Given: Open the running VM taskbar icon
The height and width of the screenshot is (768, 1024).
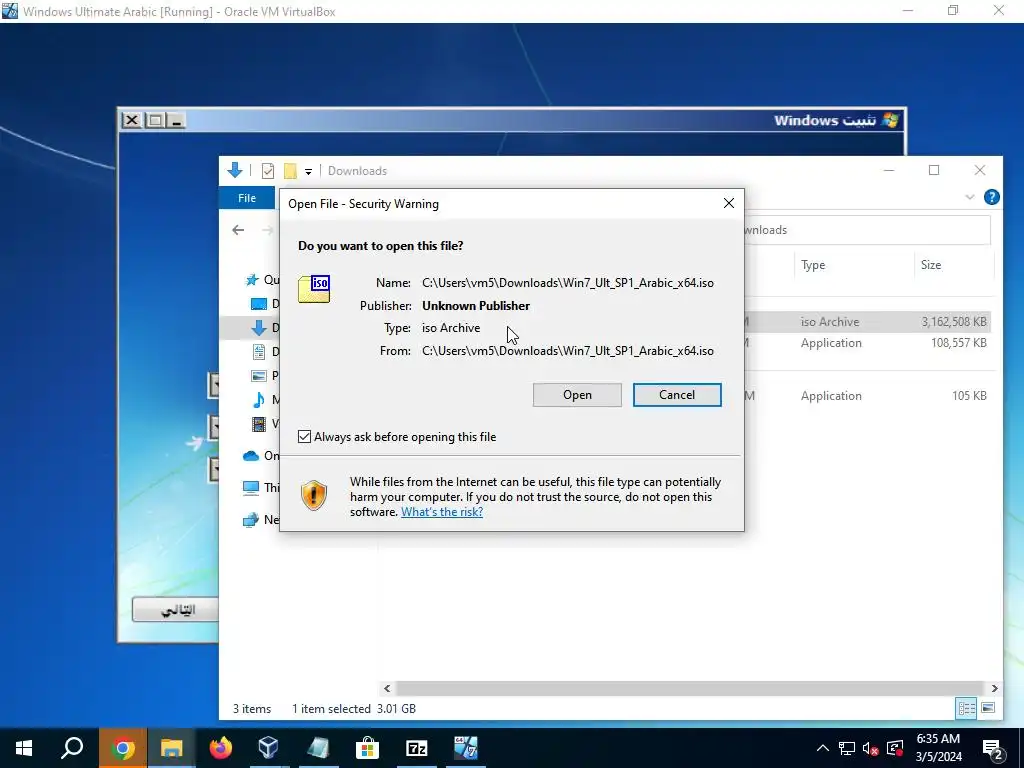Looking at the screenshot, I should [466, 748].
